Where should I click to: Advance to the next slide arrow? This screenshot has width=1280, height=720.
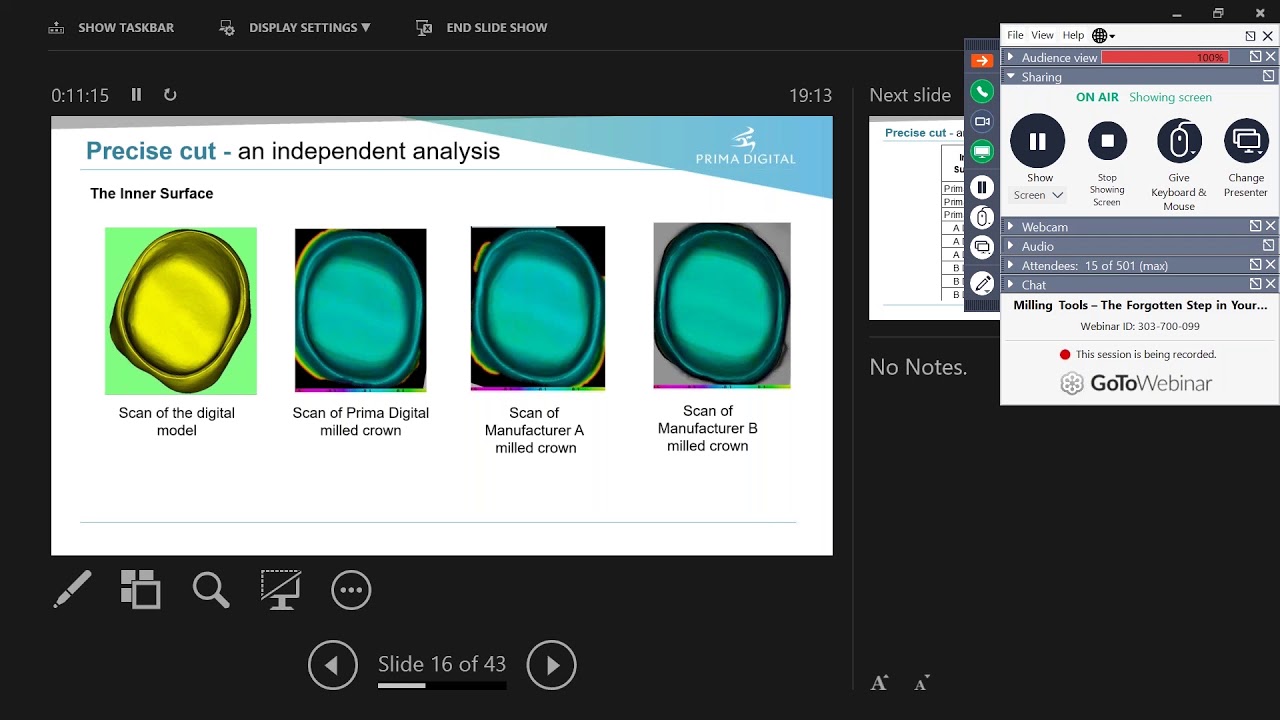552,665
